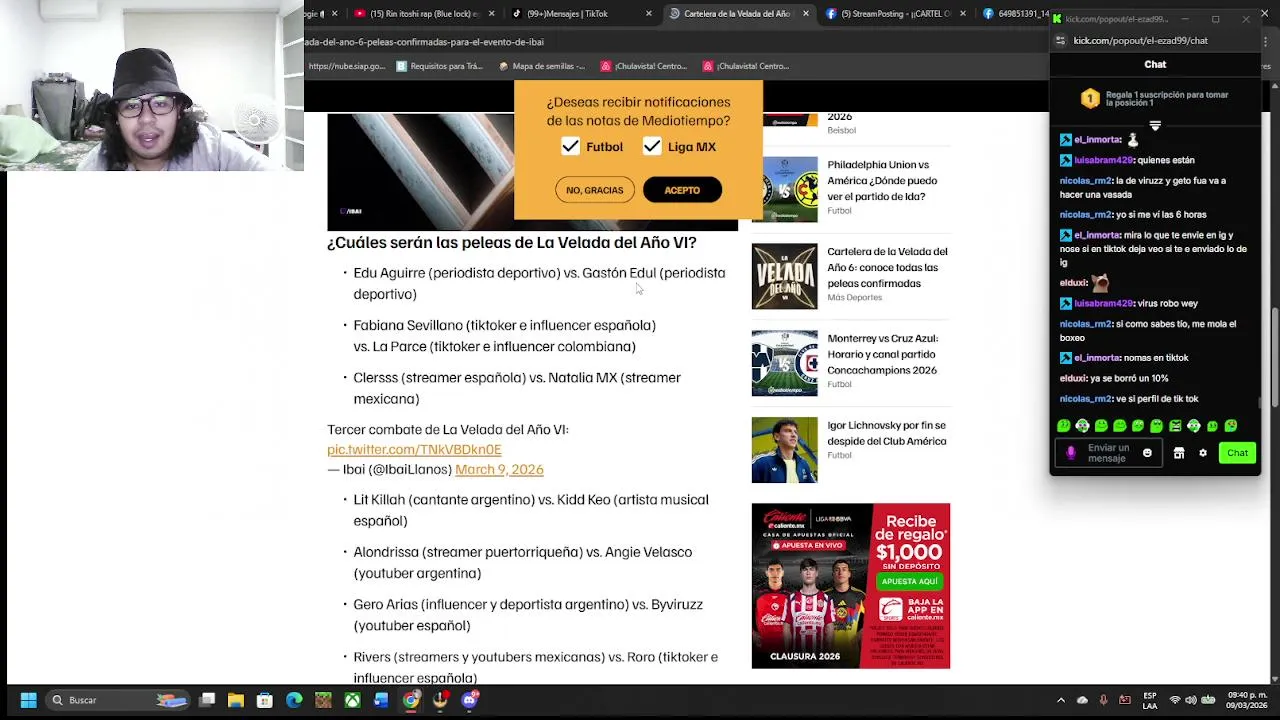Open File Explorer from taskbar
This screenshot has width=1280, height=720.
click(236, 700)
